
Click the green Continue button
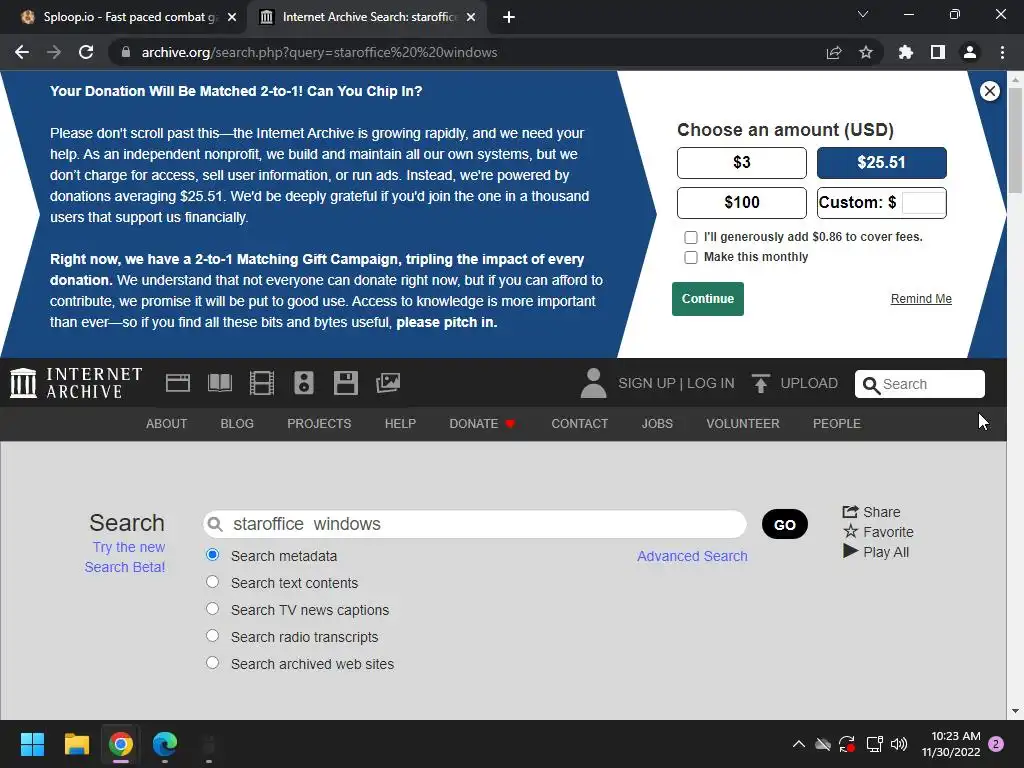point(707,299)
